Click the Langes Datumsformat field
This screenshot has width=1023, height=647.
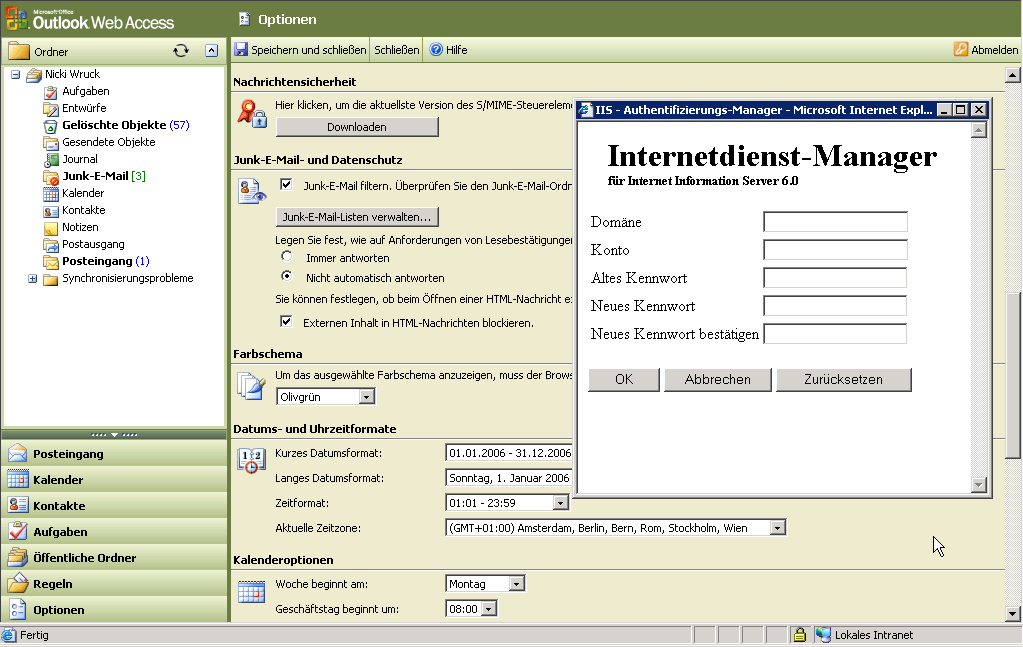point(509,478)
